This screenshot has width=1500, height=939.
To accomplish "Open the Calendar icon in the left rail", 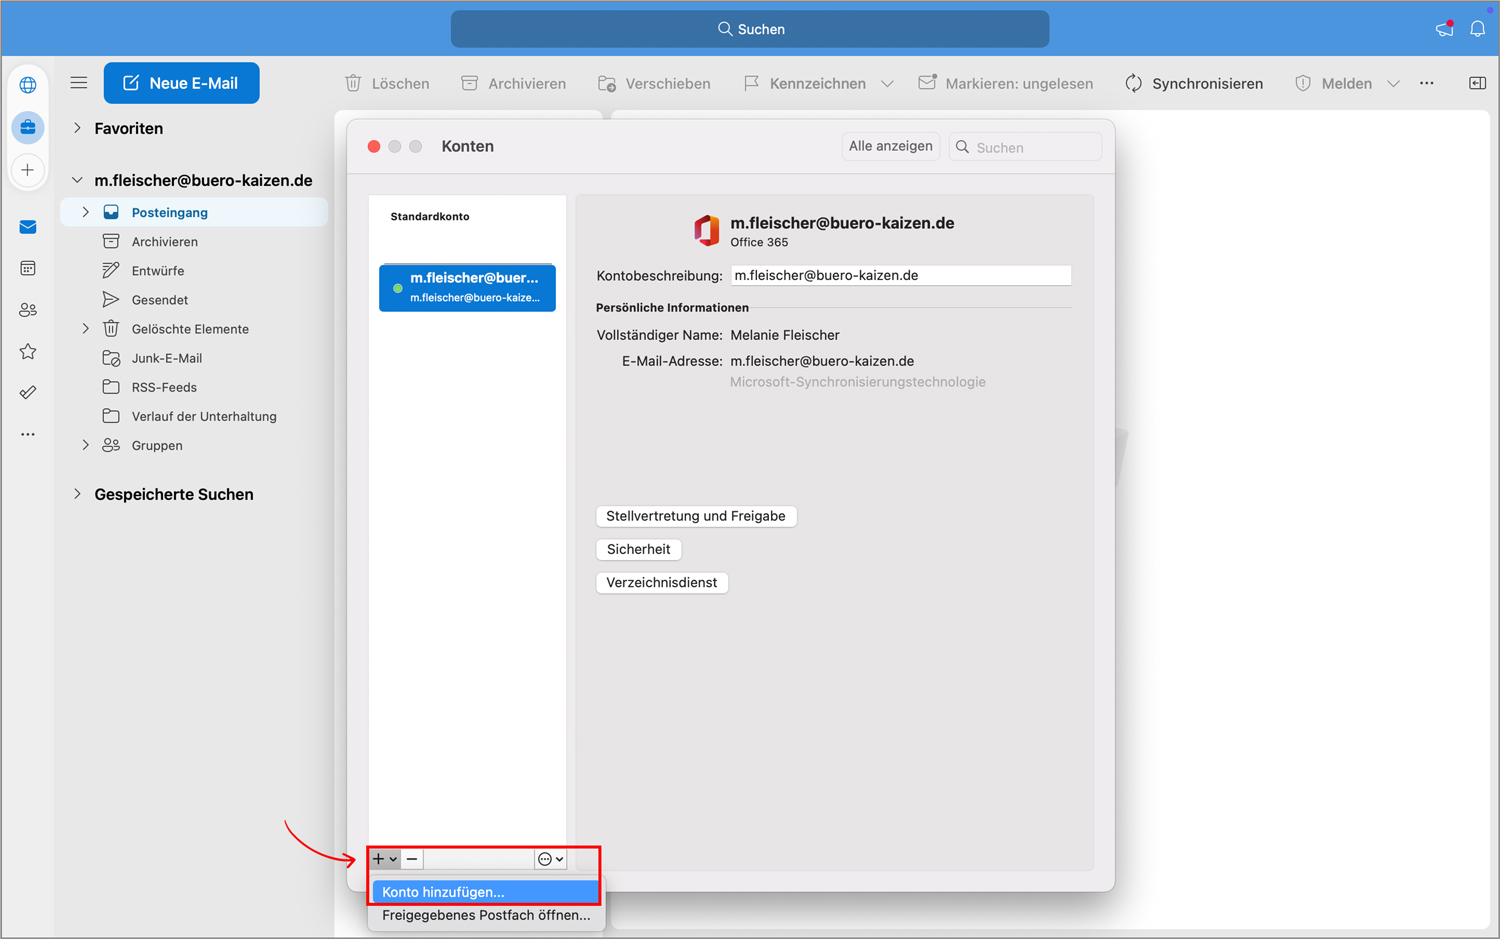I will tap(28, 268).
